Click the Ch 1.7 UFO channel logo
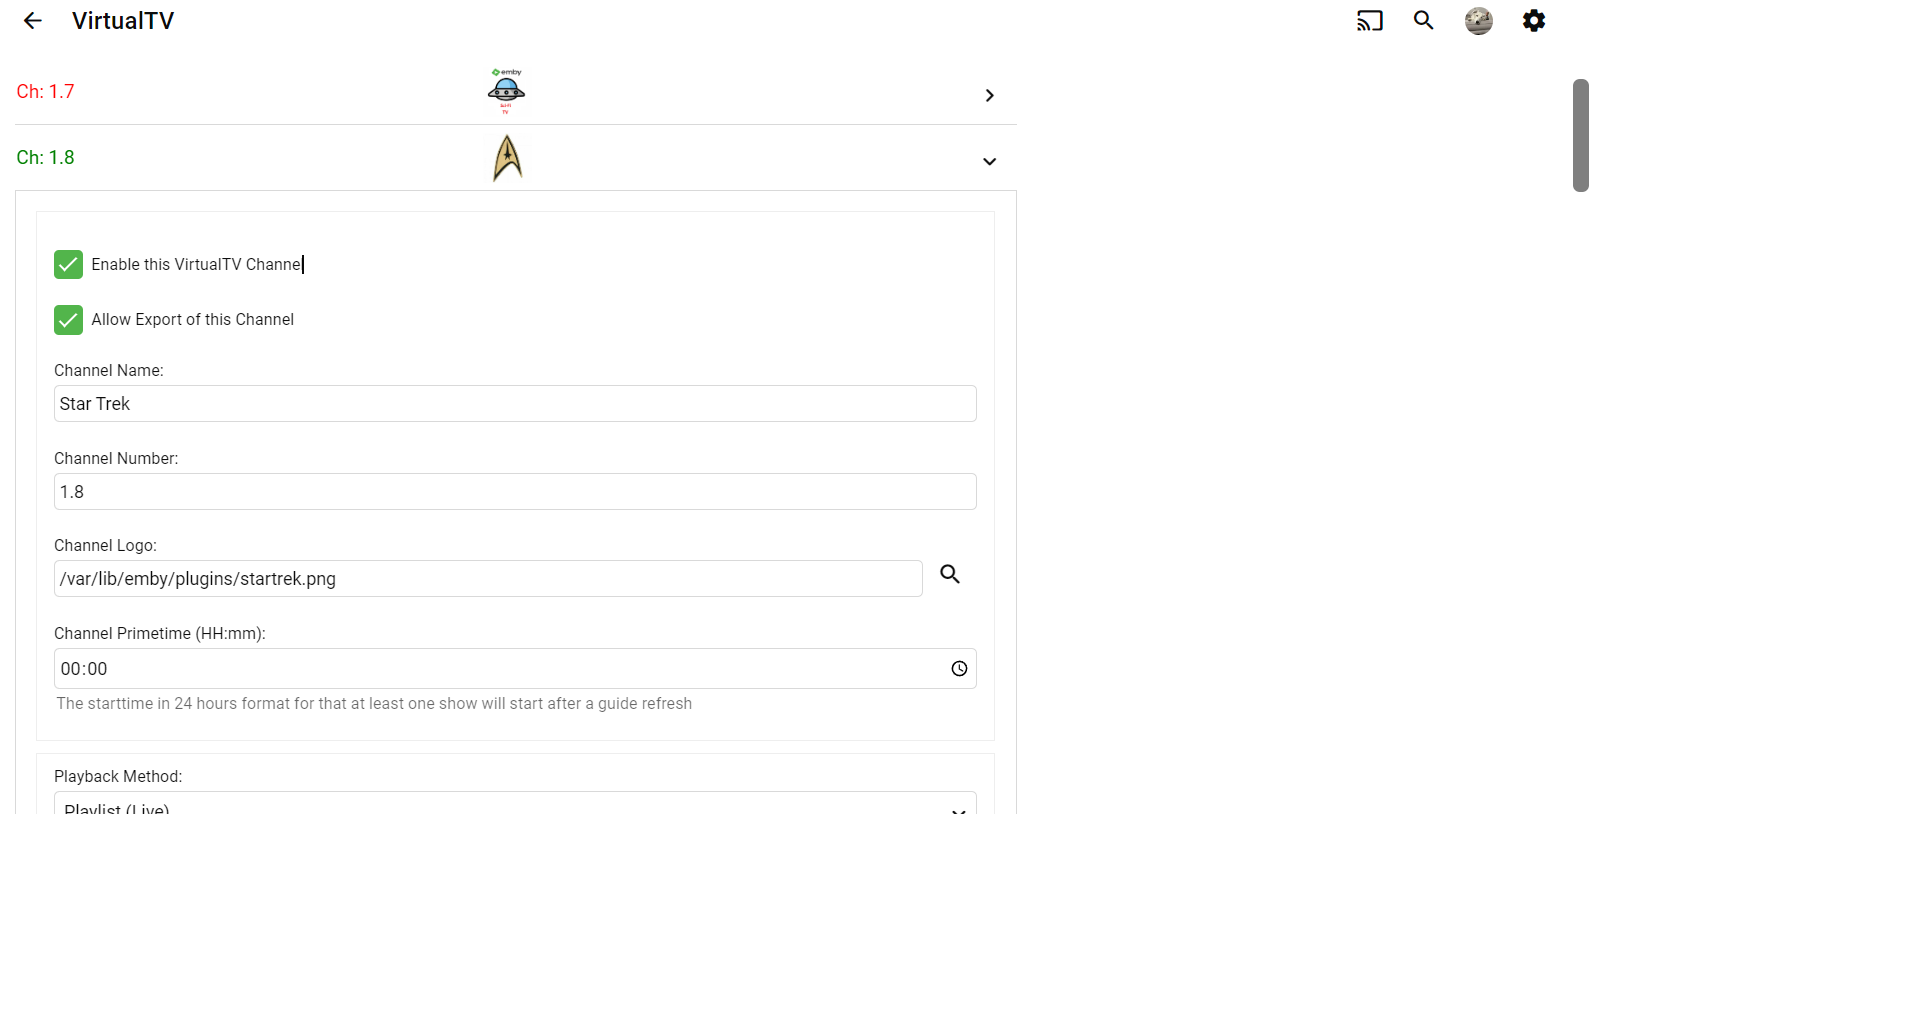This screenshot has width=1920, height=1020. [506, 91]
